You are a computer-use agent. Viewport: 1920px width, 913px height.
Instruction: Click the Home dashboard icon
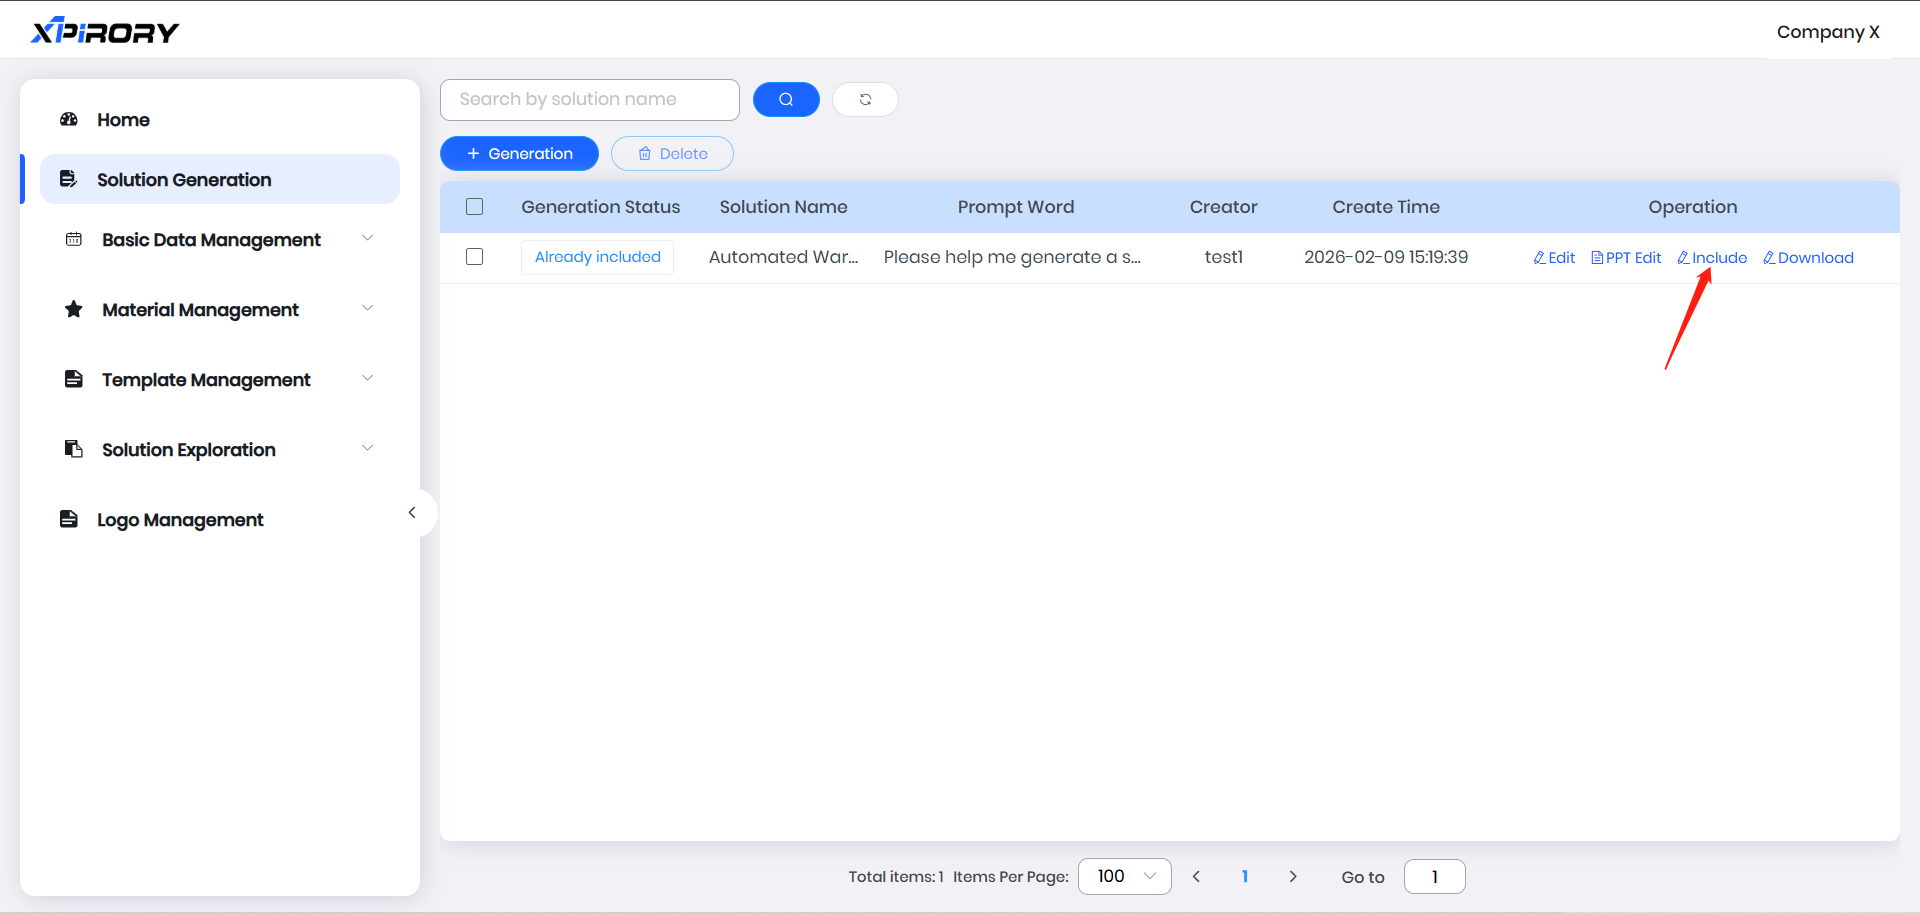(69, 120)
